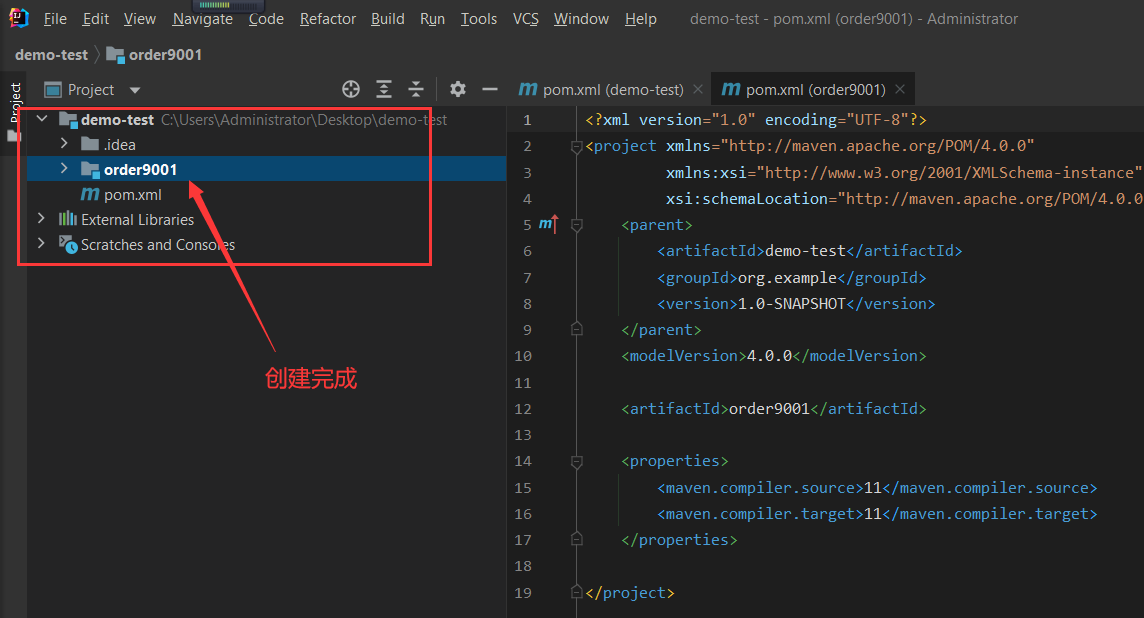This screenshot has width=1144, height=618.
Task: Open the File menu
Action: click(55, 19)
